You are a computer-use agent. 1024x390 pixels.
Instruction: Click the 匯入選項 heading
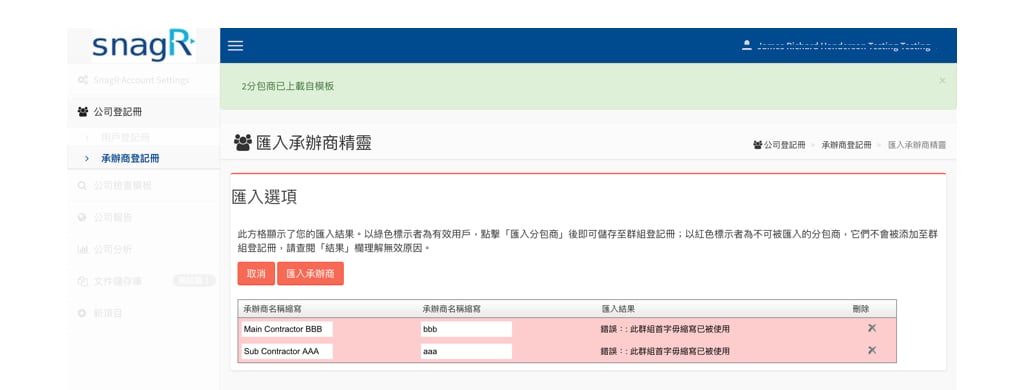pos(264,197)
